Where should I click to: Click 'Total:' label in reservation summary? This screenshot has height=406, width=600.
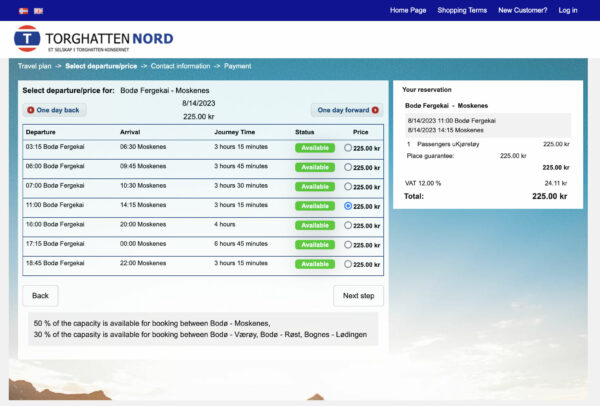coord(414,196)
